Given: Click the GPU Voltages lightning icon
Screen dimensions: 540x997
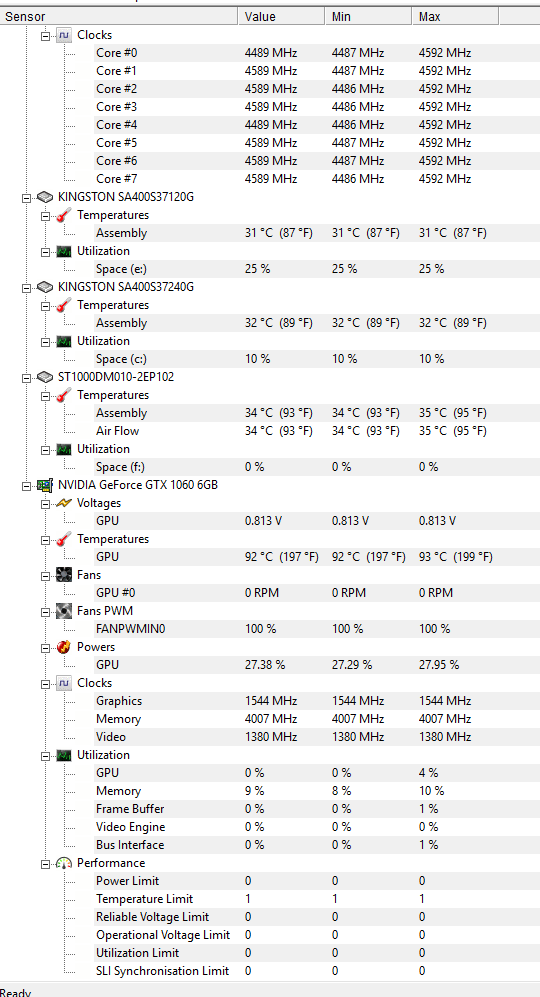Looking at the screenshot, I should tap(64, 503).
